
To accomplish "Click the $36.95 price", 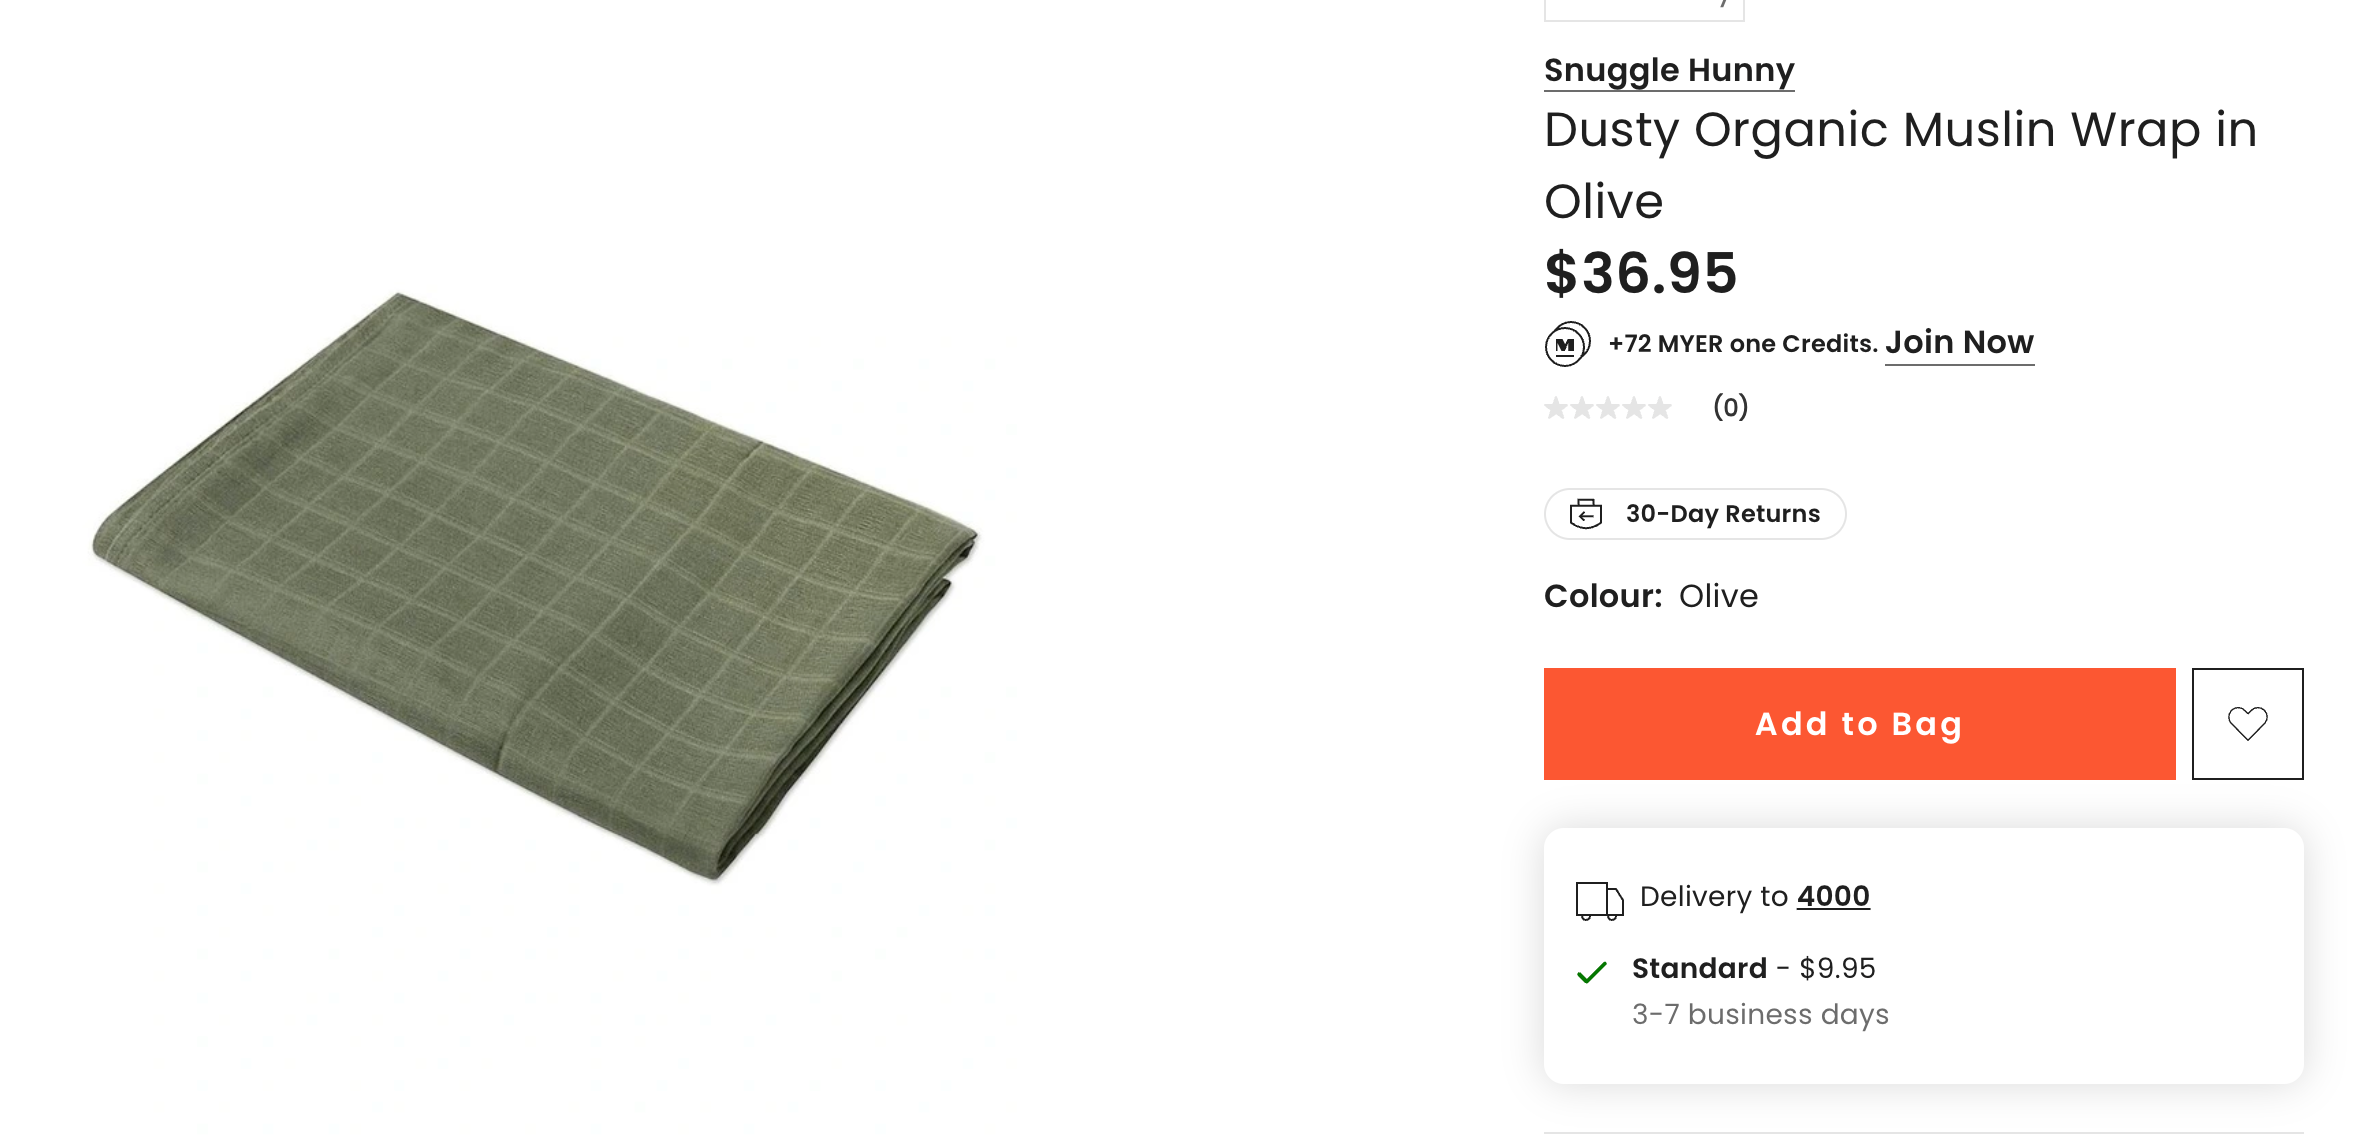I will tap(1641, 273).
